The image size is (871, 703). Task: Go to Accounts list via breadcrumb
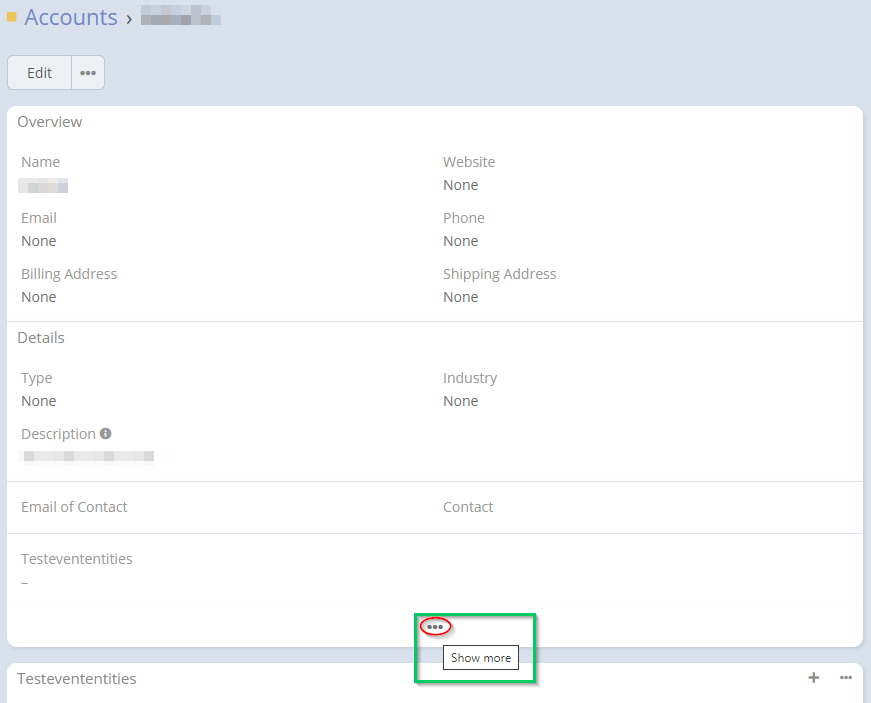[x=71, y=17]
